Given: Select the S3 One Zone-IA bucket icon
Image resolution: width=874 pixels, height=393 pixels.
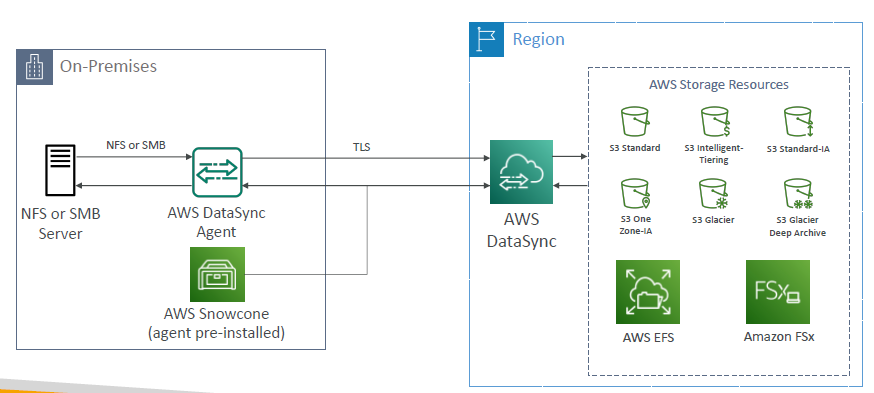Looking at the screenshot, I should pos(635,193).
